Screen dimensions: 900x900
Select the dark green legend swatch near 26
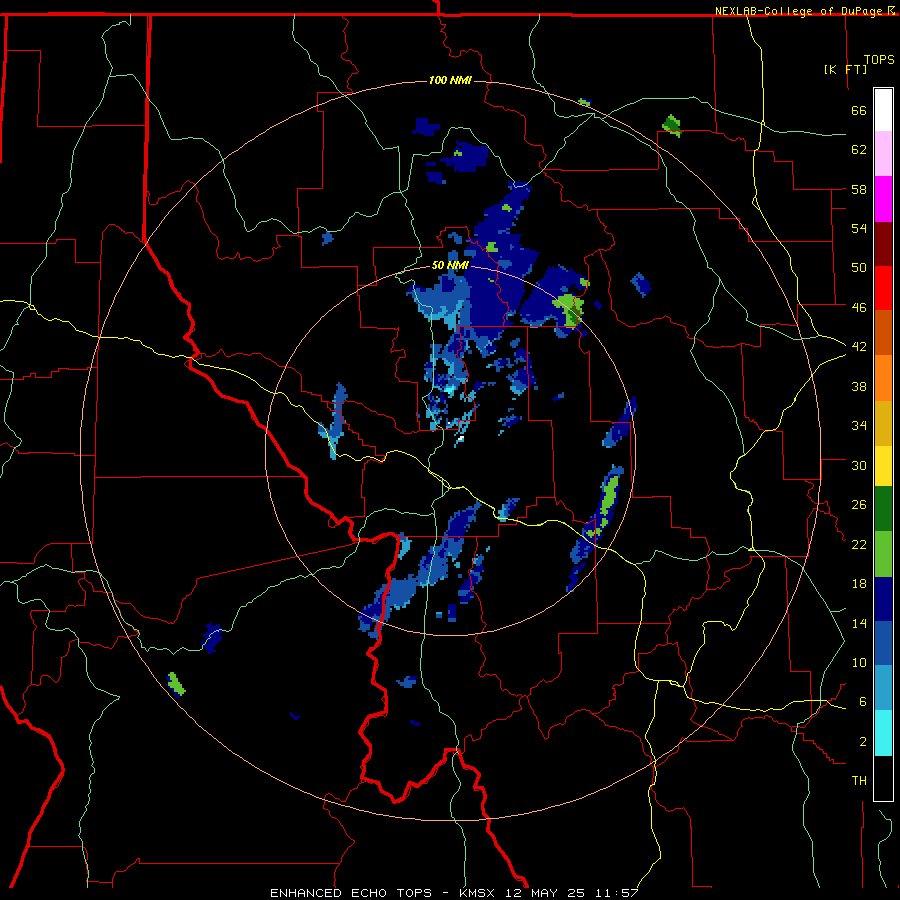point(883,509)
